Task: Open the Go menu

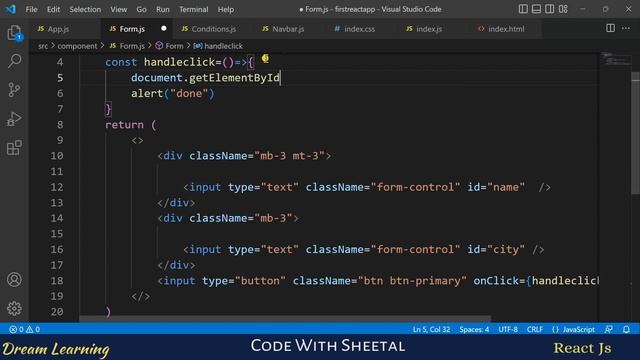Action: pyautogui.click(x=141, y=9)
